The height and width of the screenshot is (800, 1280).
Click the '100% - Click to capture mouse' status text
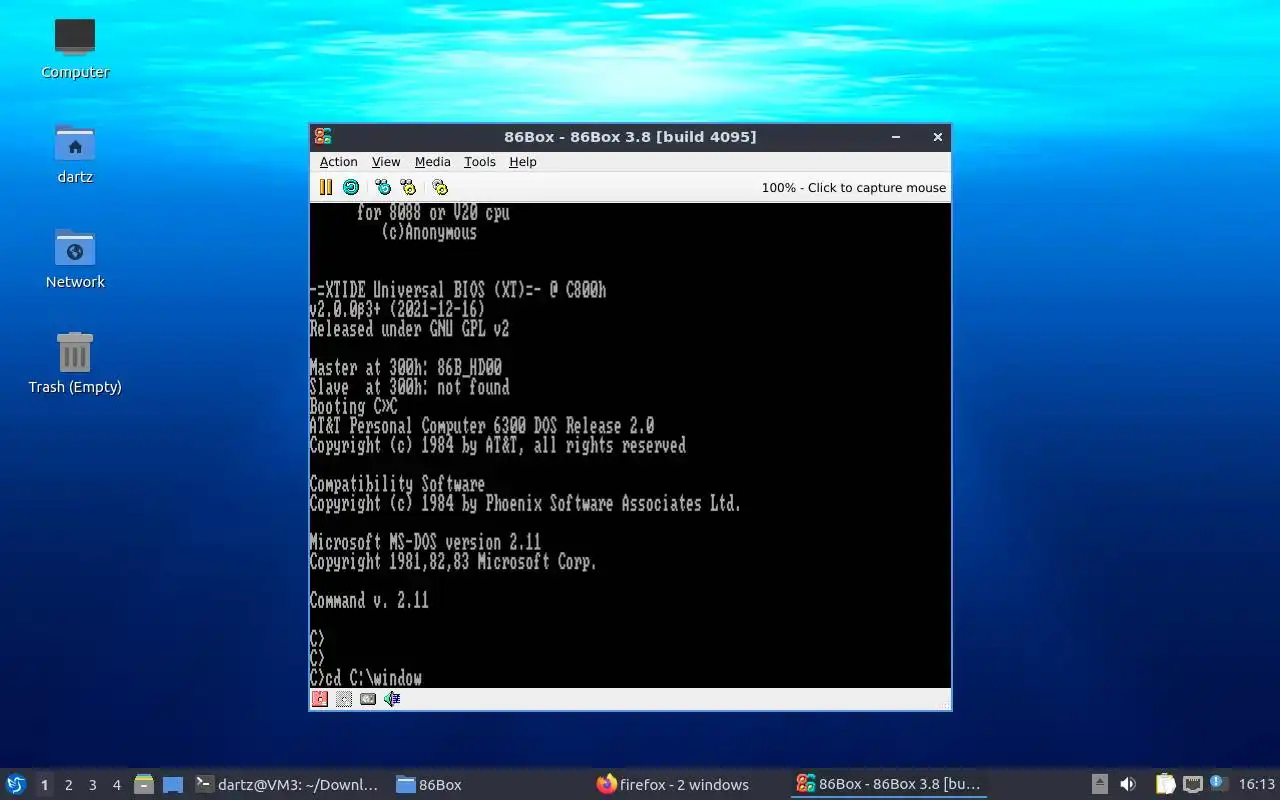pyautogui.click(x=854, y=187)
